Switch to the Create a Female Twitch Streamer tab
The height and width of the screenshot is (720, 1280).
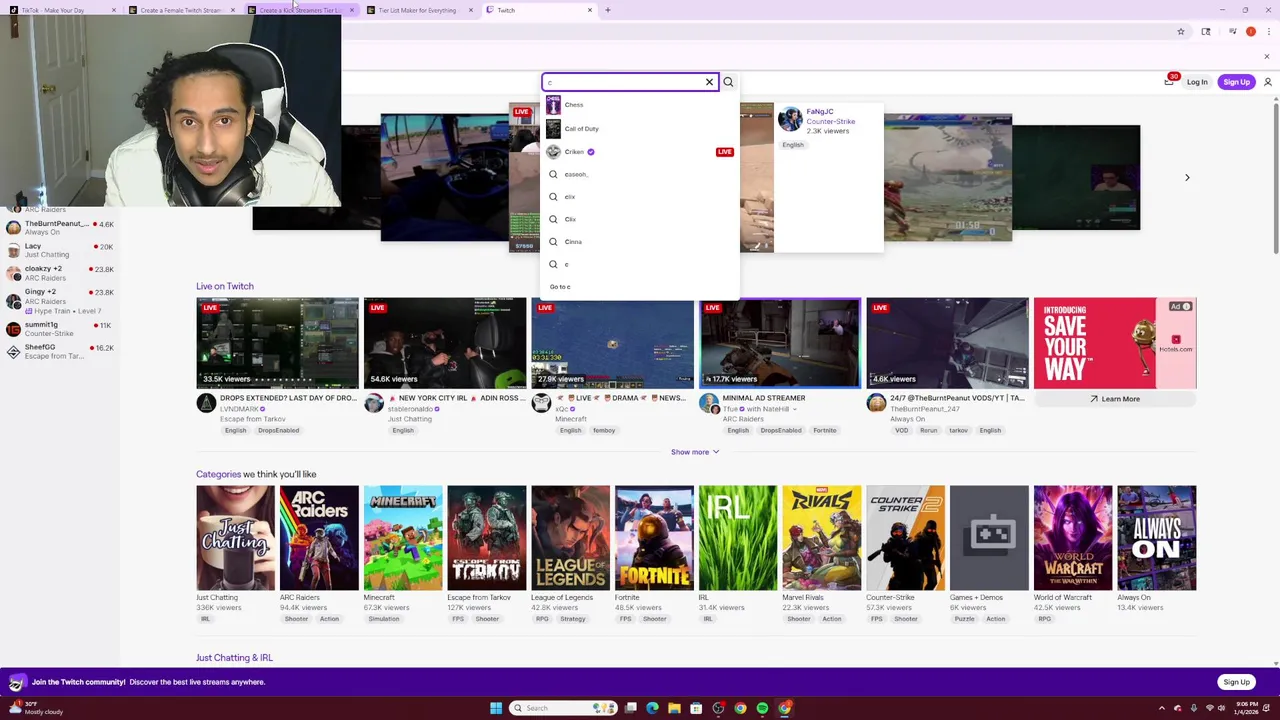(x=180, y=10)
